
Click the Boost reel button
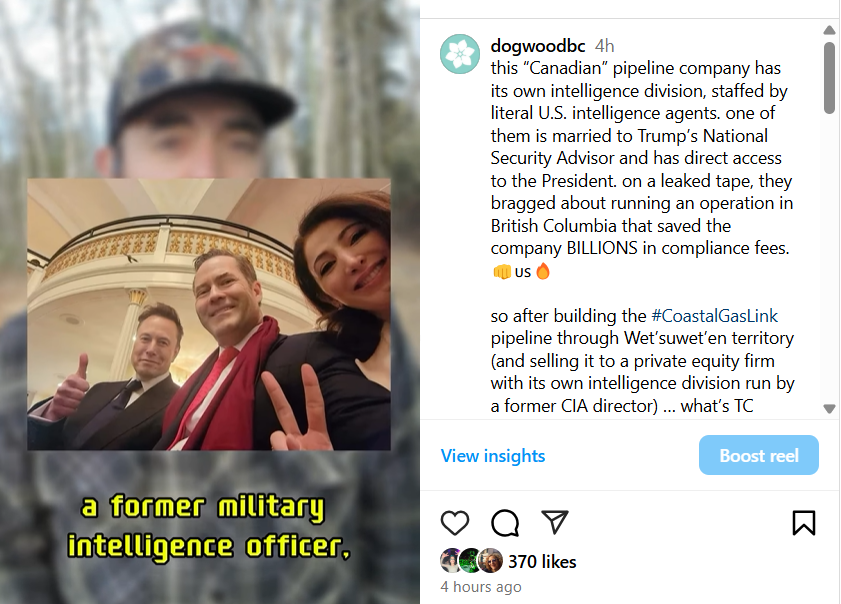[x=758, y=455]
